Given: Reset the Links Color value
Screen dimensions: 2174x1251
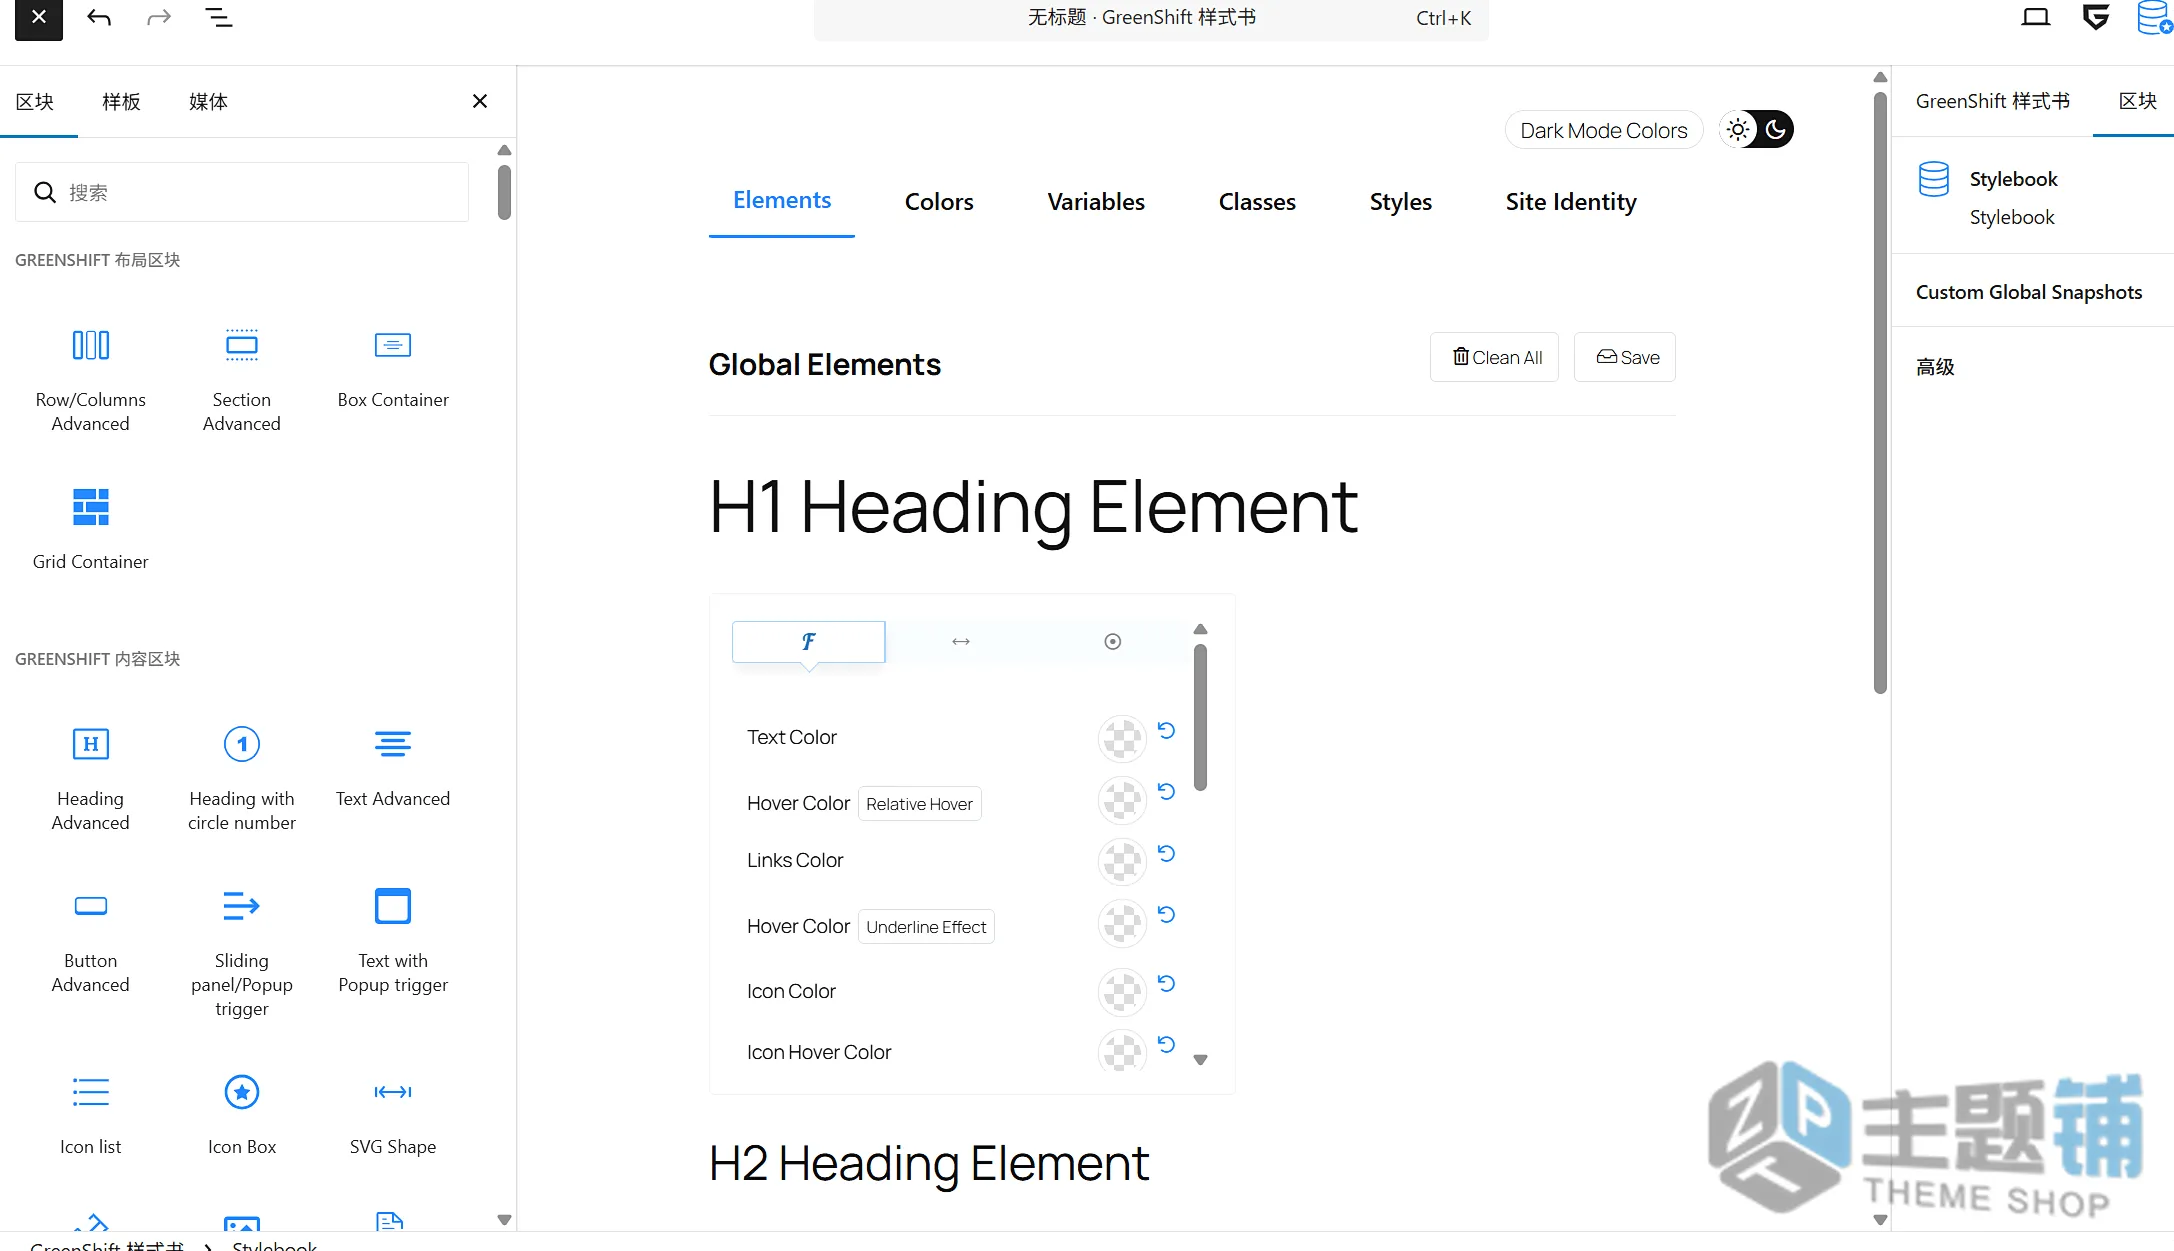Looking at the screenshot, I should click(x=1166, y=853).
